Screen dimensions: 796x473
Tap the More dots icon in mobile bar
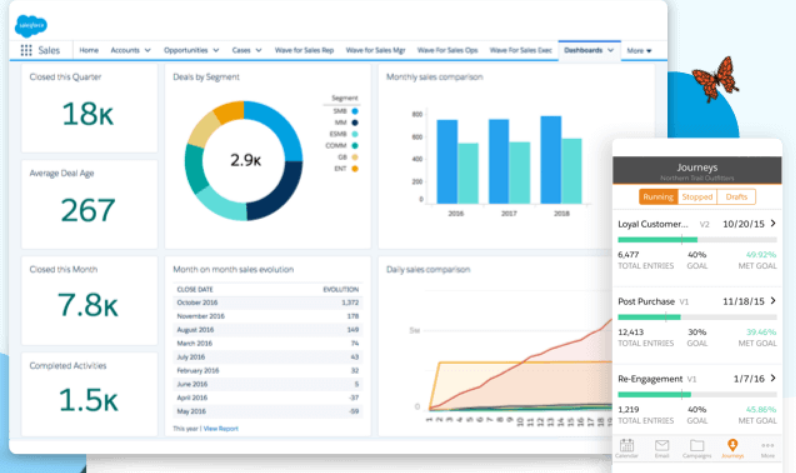click(767, 447)
